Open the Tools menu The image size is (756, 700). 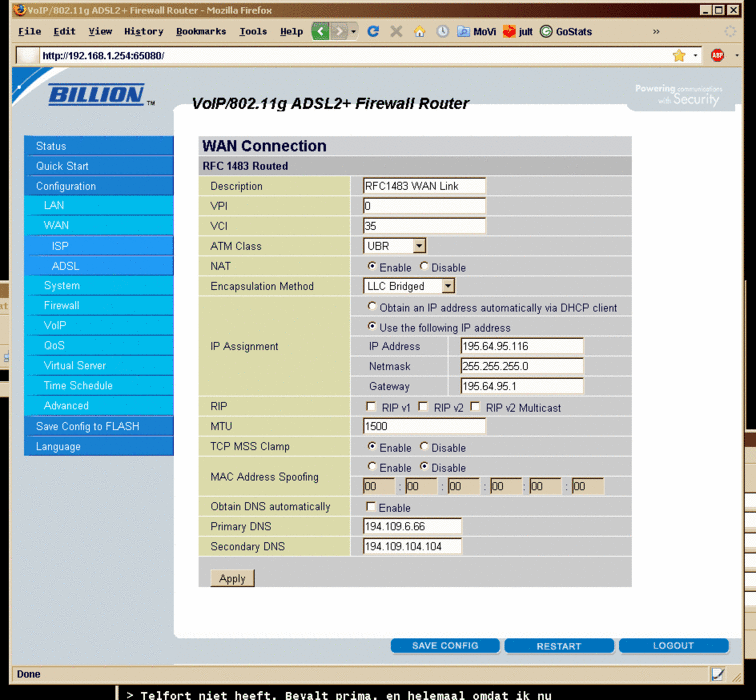click(253, 31)
